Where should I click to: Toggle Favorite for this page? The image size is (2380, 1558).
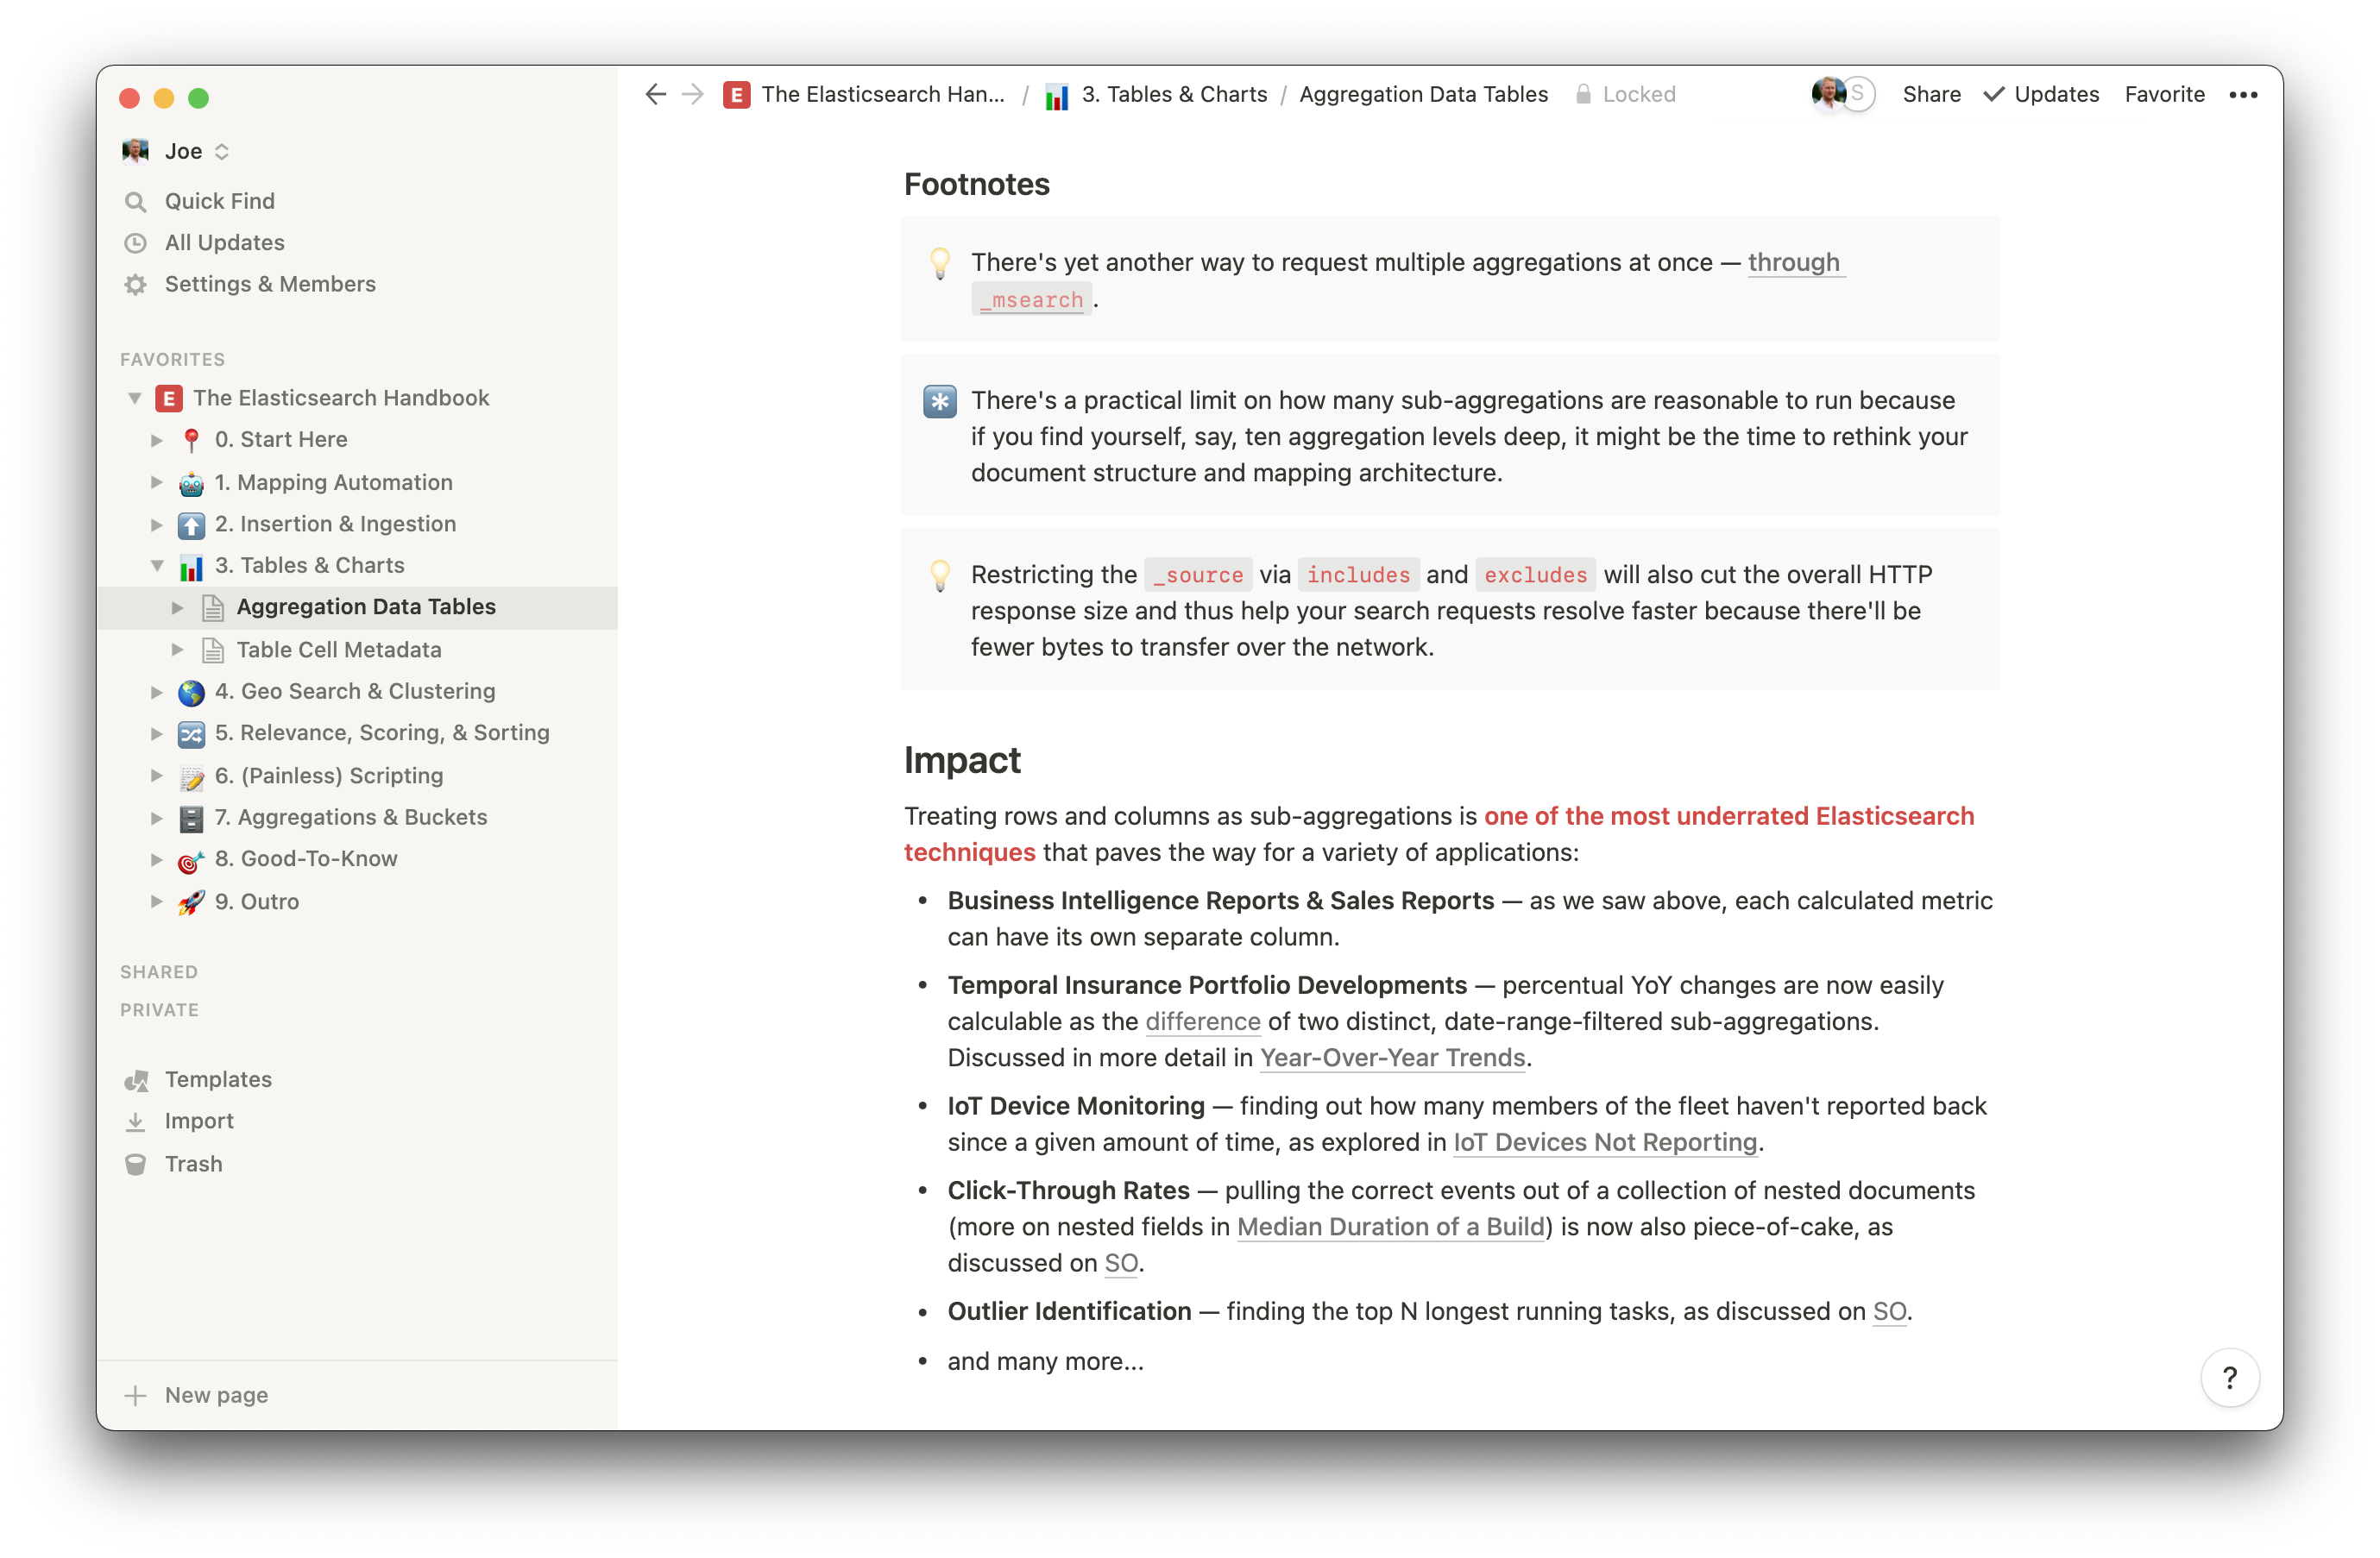tap(2164, 94)
